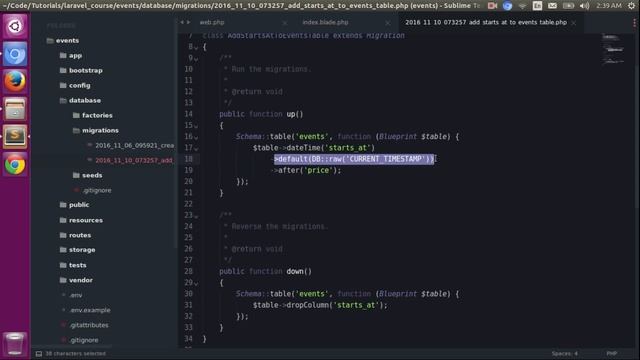This screenshot has width=640, height=360.
Task: Close the add starts at events table tab
Action: point(573,23)
